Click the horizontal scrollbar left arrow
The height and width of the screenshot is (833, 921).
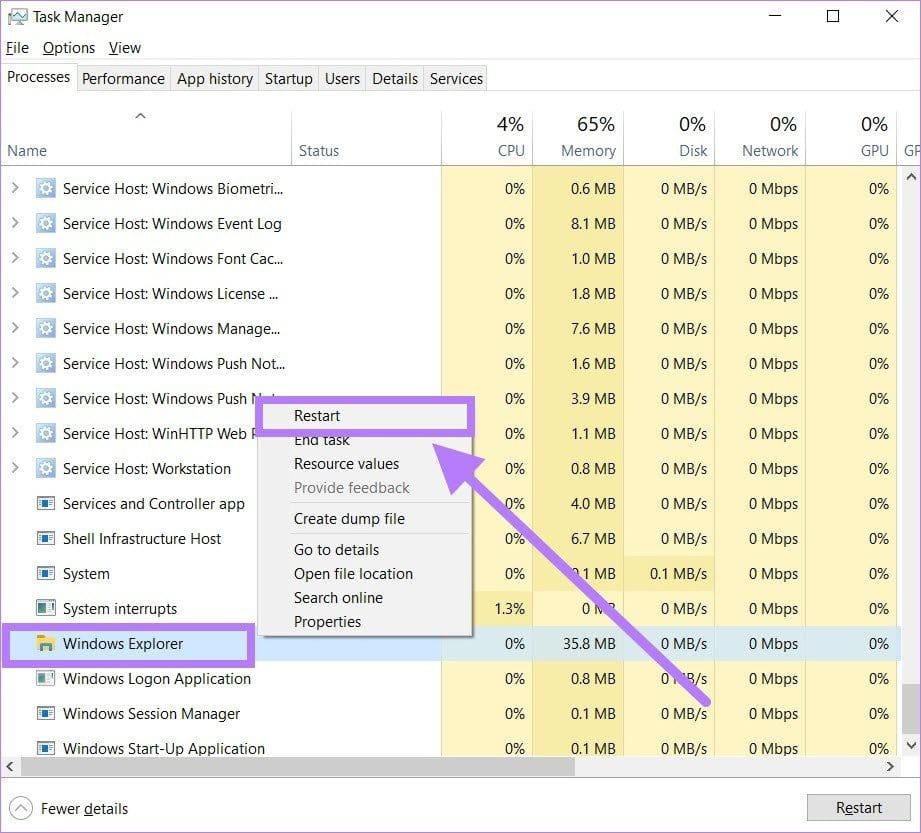click(10, 766)
